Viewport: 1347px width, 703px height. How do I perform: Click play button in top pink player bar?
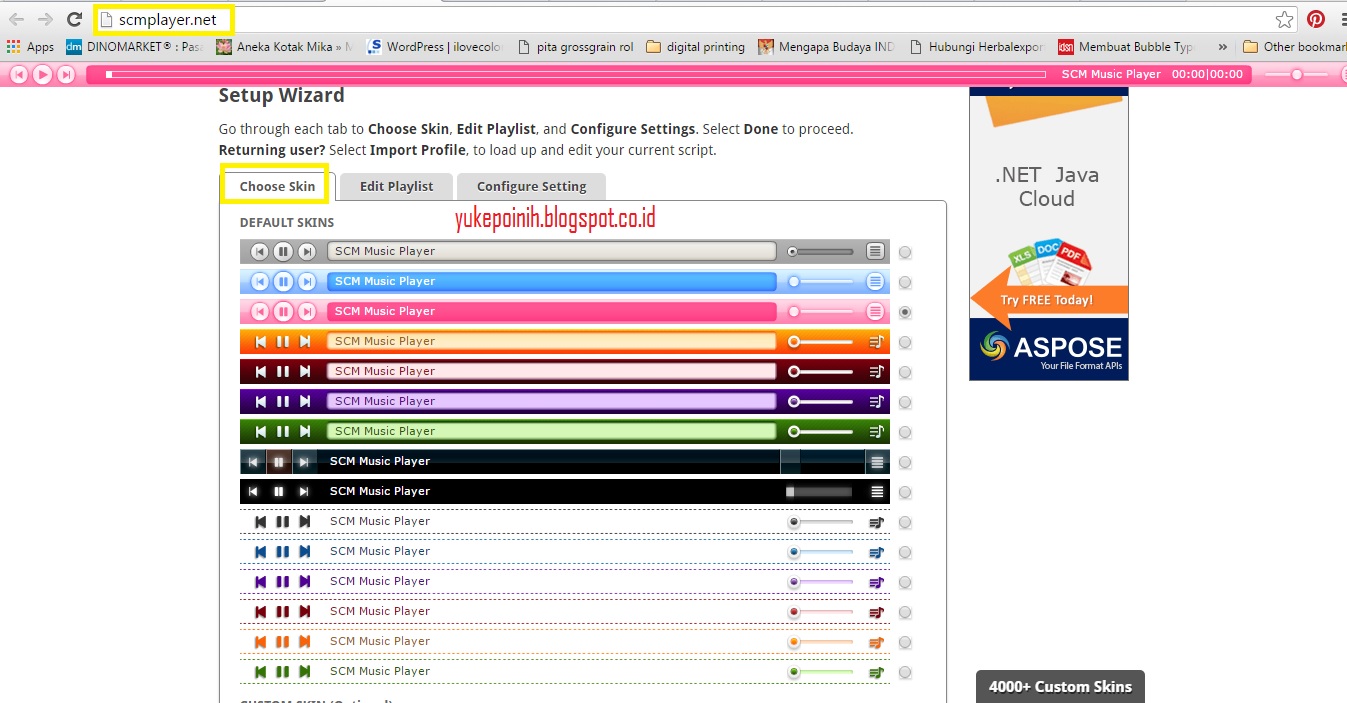pyautogui.click(x=42, y=74)
